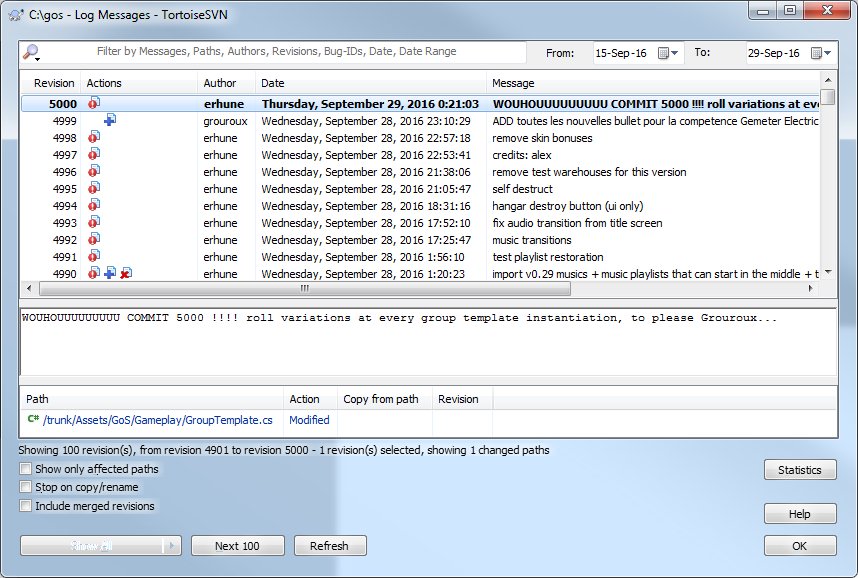
Task: Click modified action icon for revision 4990
Action: (x=94, y=273)
